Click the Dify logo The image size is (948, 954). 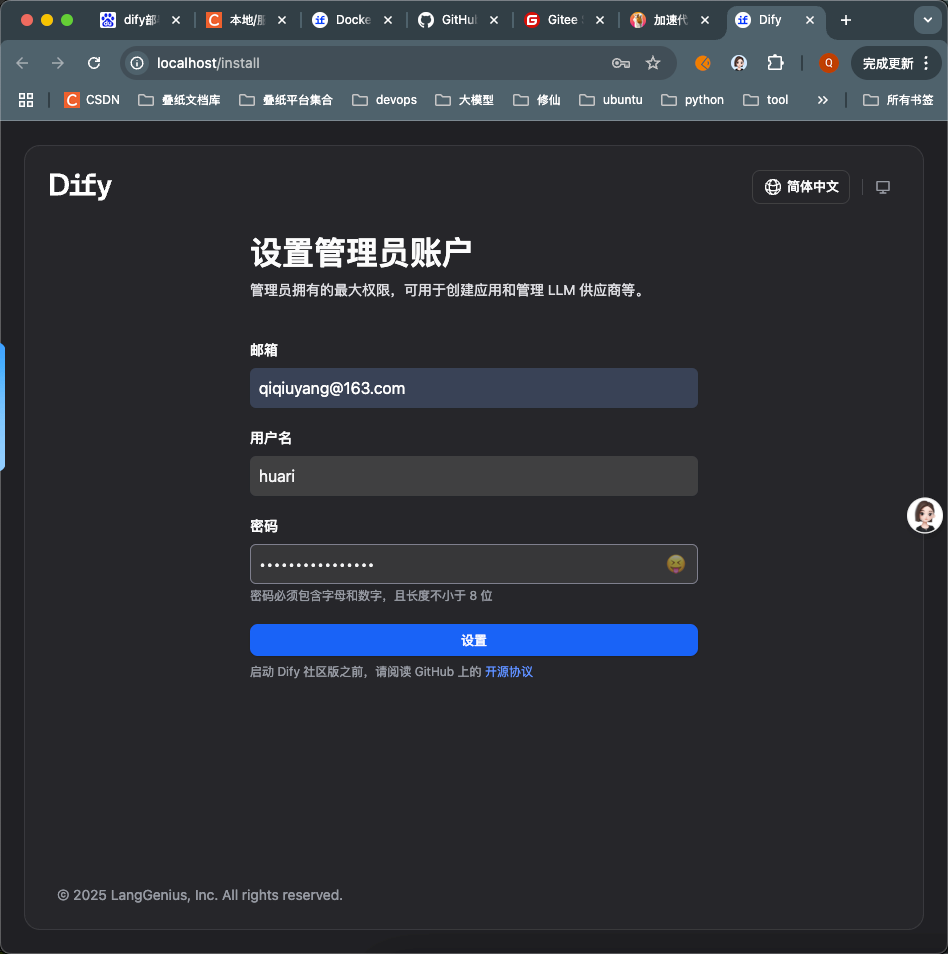point(80,186)
